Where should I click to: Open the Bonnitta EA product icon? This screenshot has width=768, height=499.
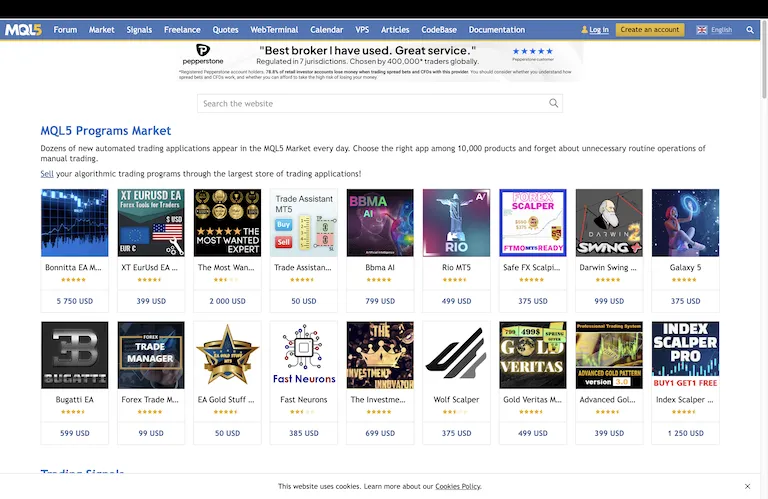pyautogui.click(x=75, y=223)
